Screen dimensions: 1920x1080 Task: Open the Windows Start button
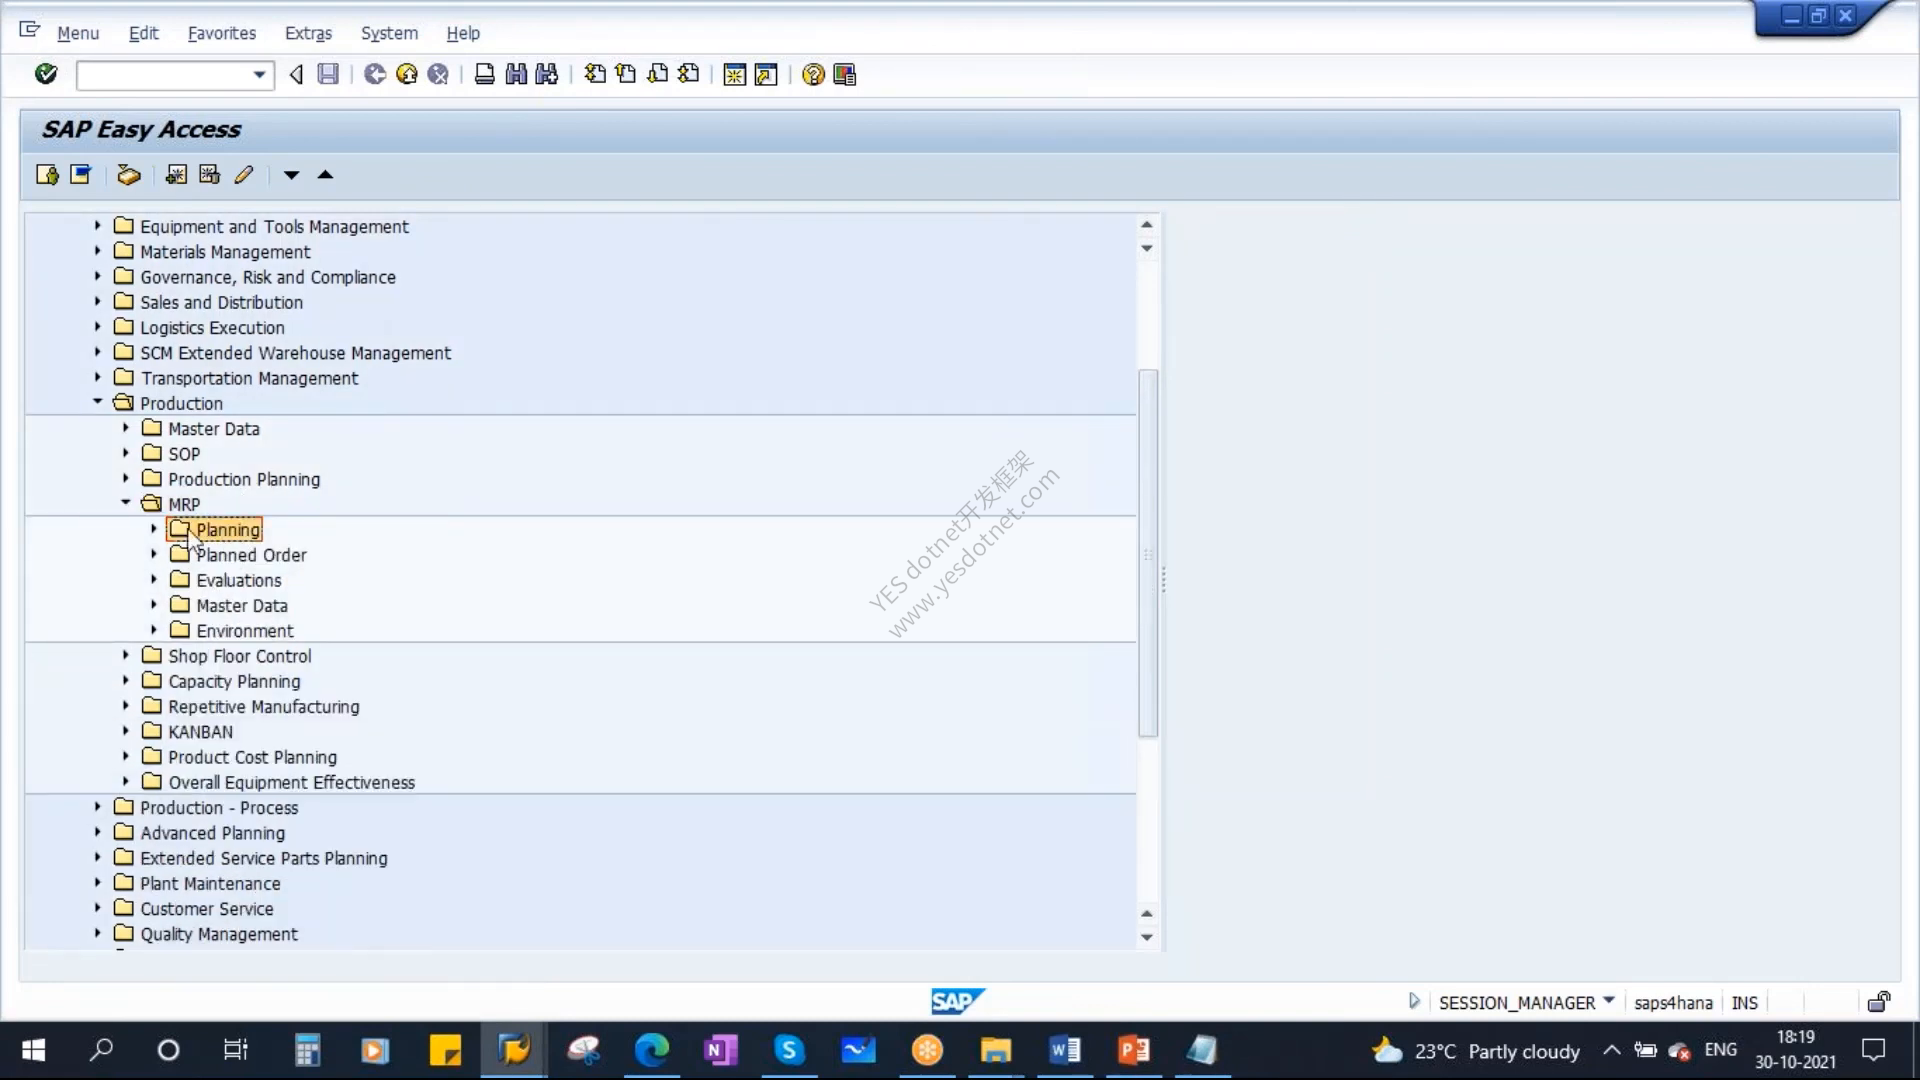33,1050
